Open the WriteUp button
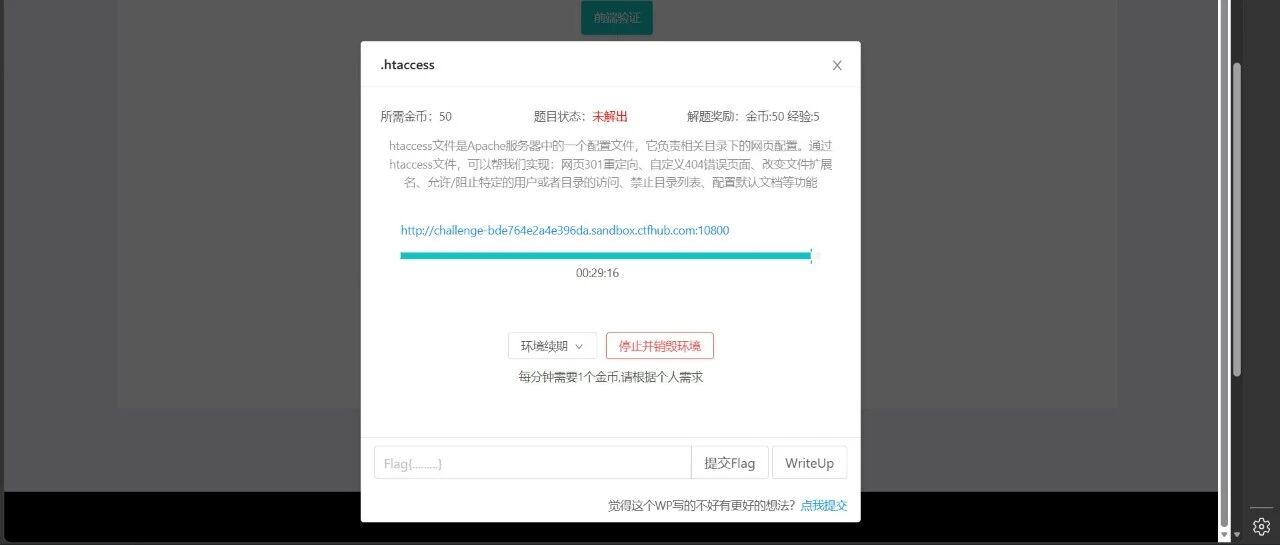 (810, 463)
